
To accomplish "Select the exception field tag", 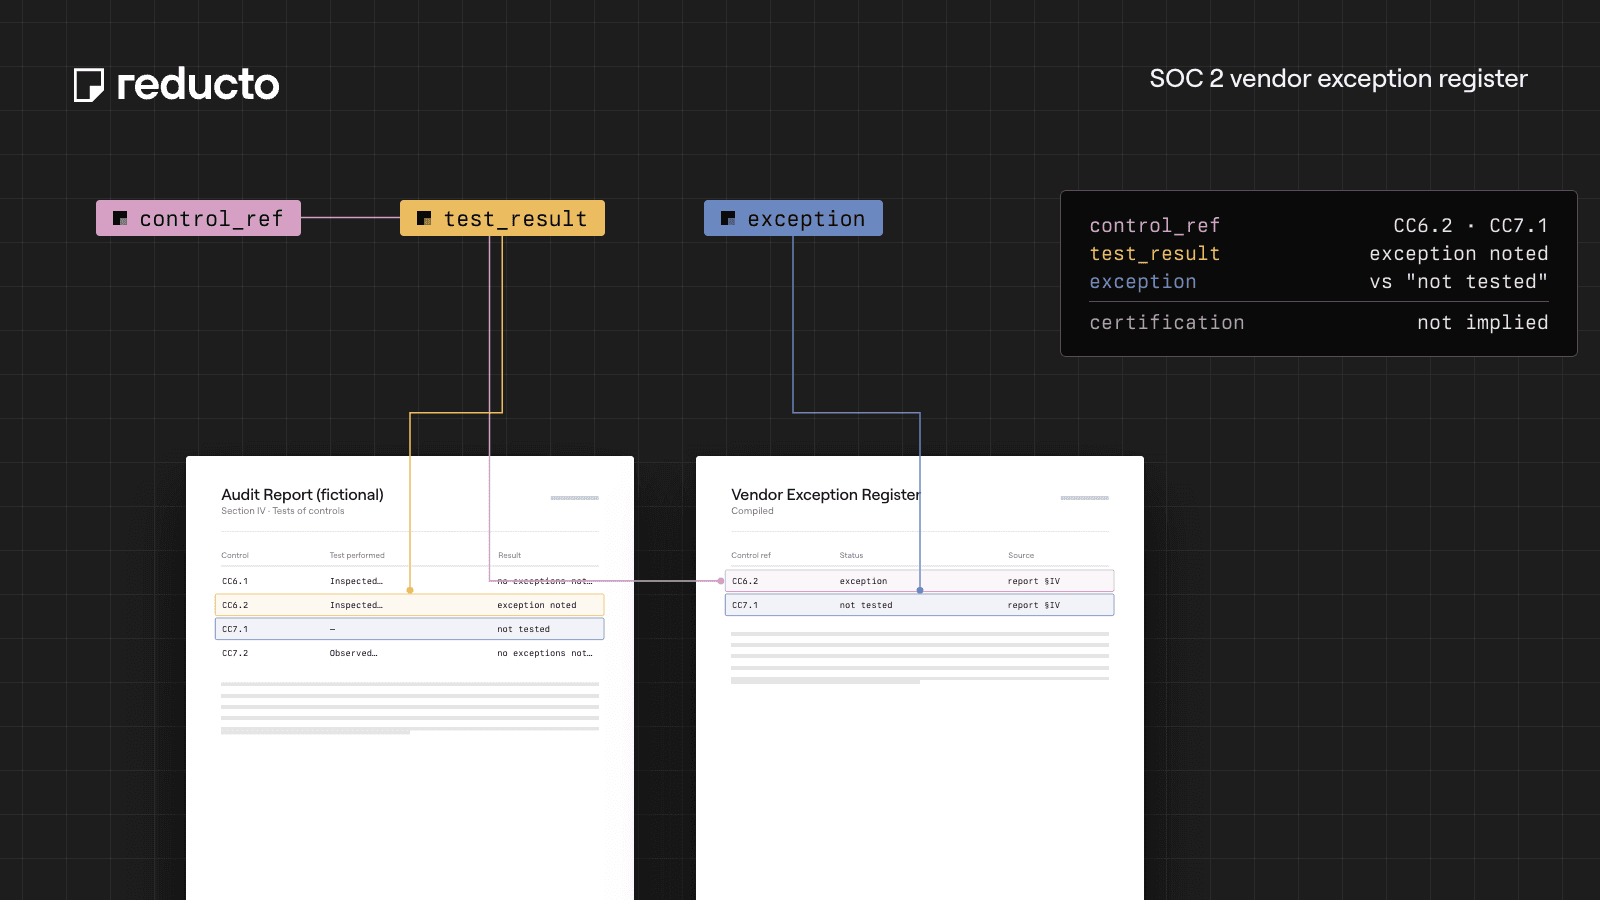I will (793, 218).
